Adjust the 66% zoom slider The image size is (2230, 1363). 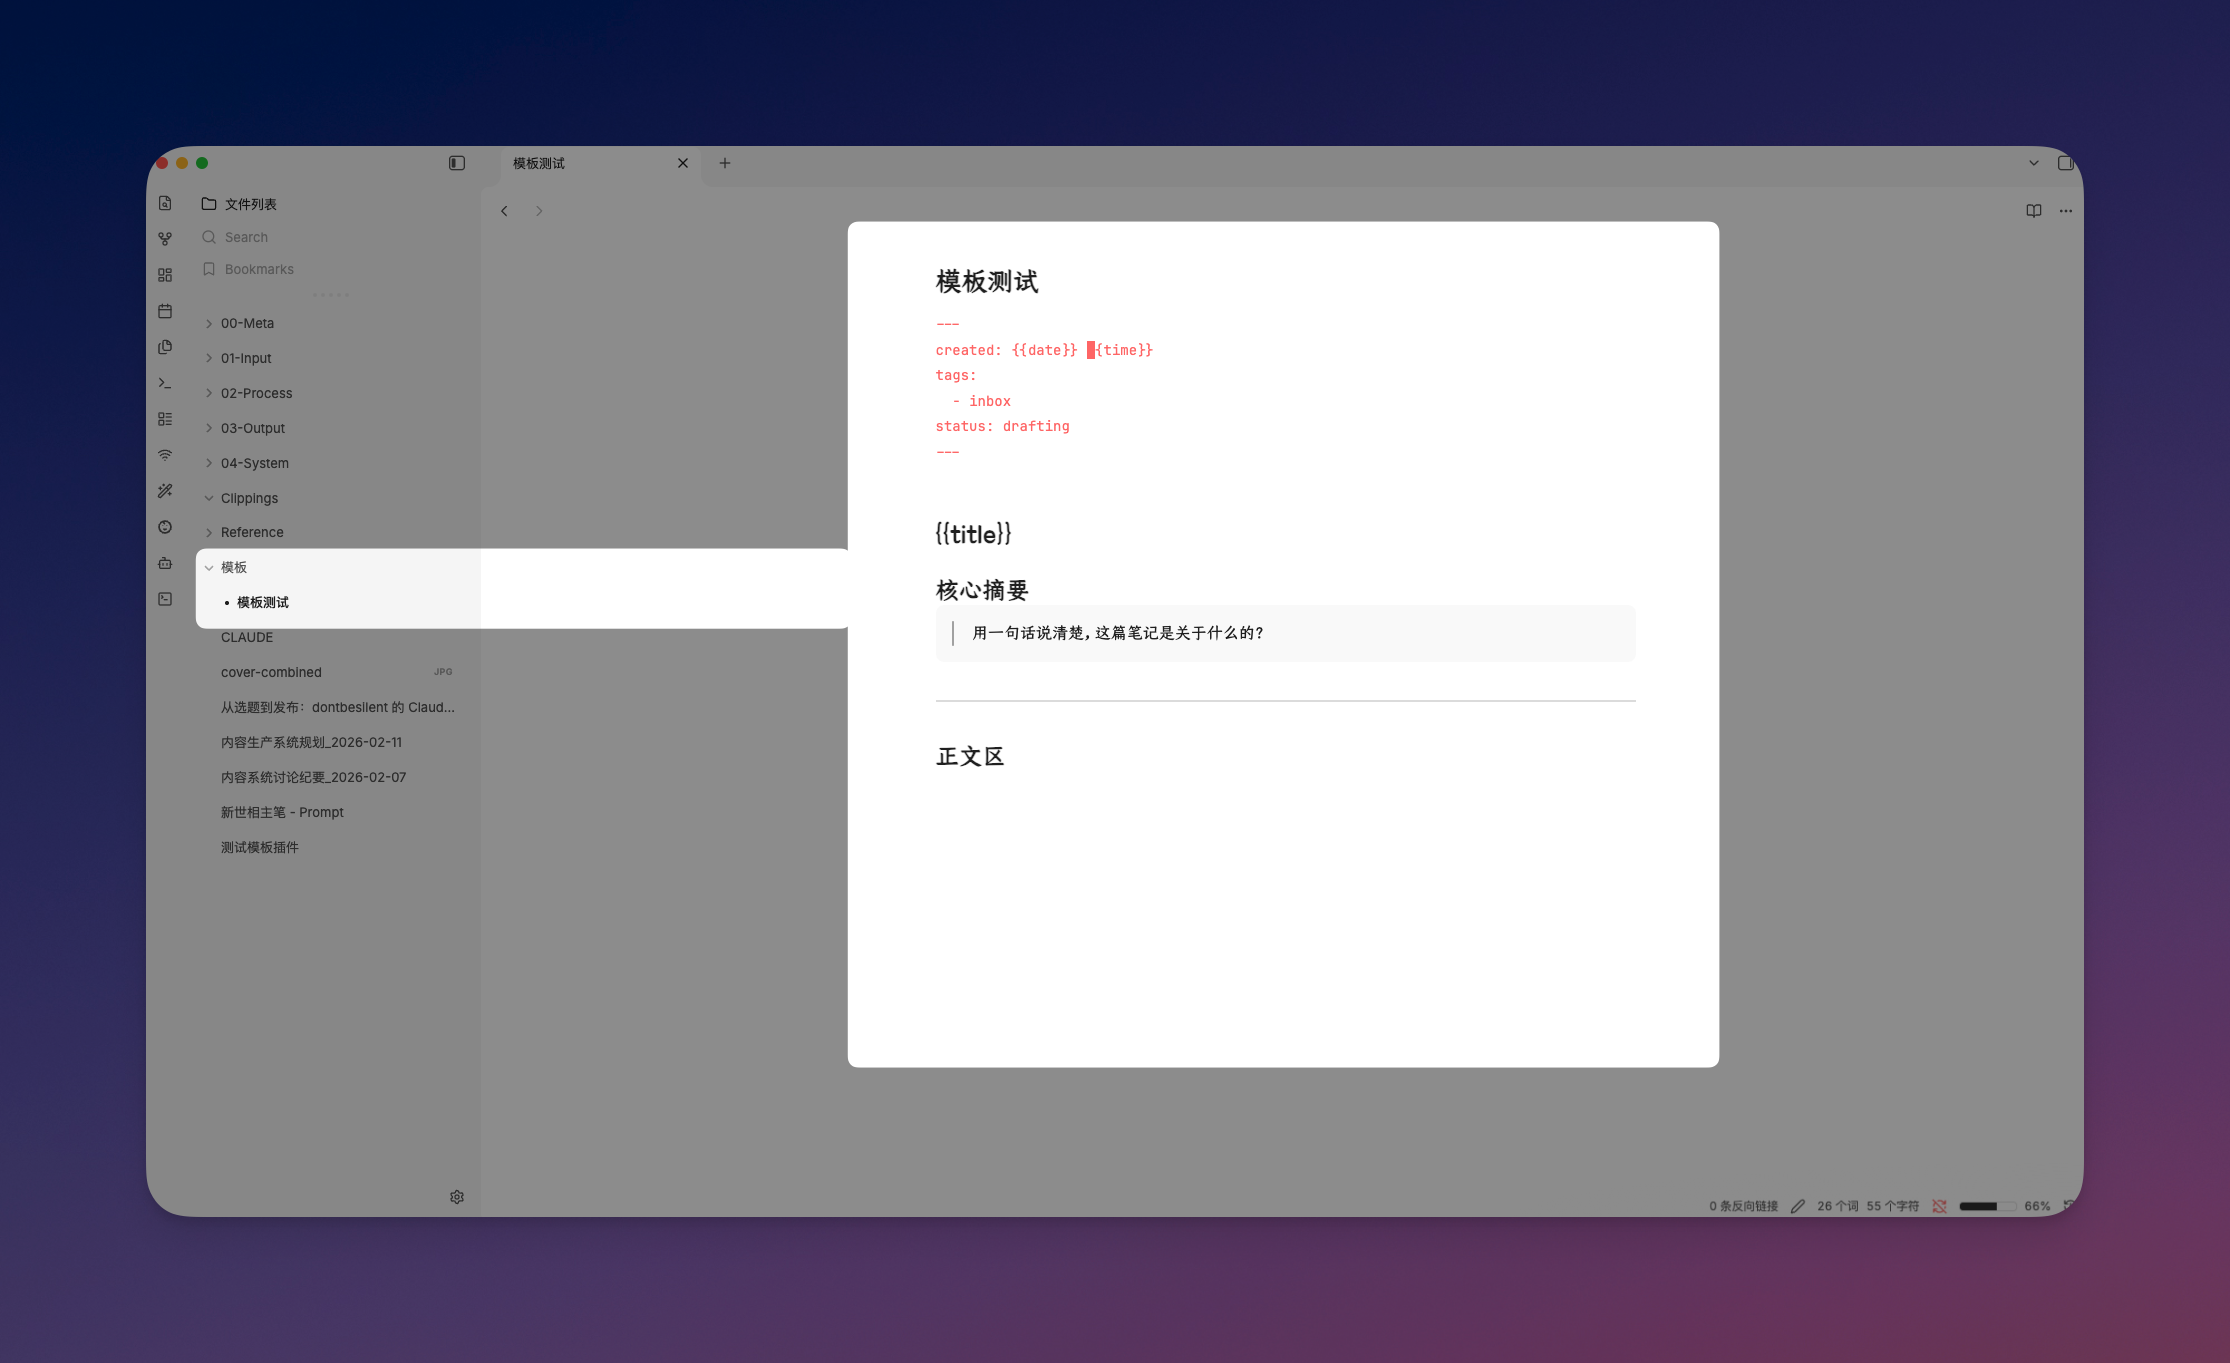(x=1987, y=1206)
